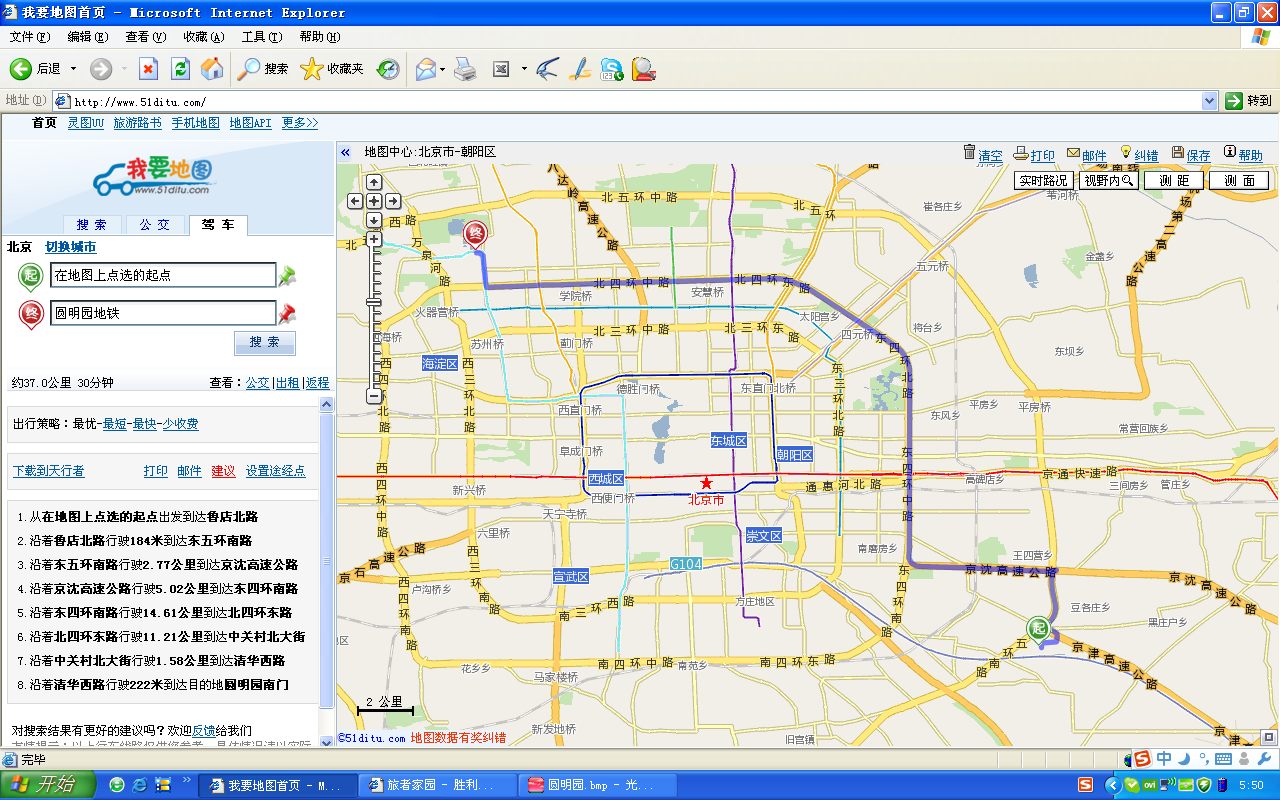Open 文件(F) menu

point(30,37)
